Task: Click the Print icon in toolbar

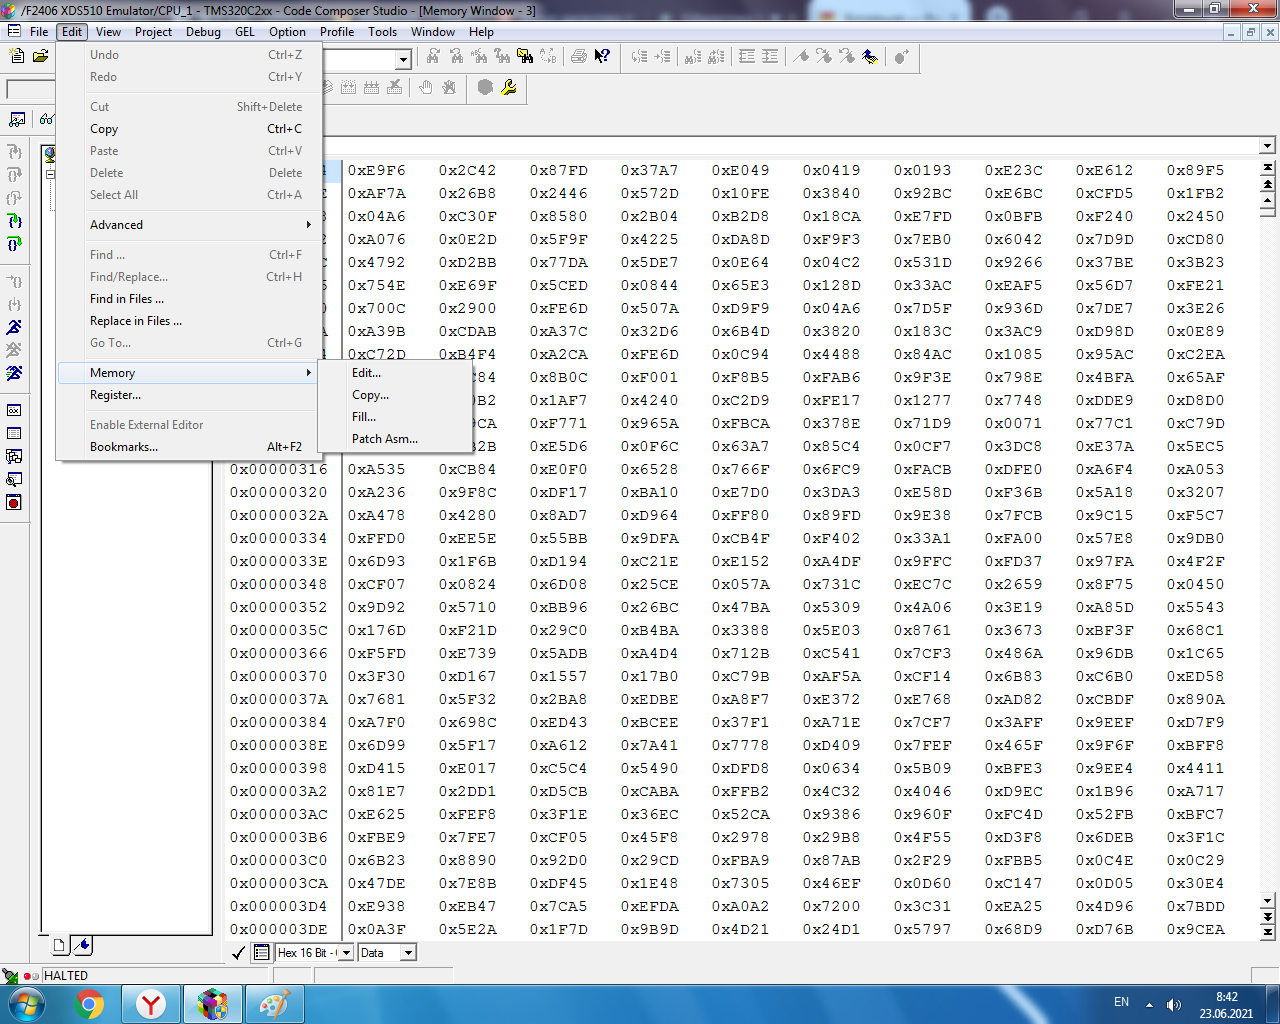Action: click(x=579, y=57)
